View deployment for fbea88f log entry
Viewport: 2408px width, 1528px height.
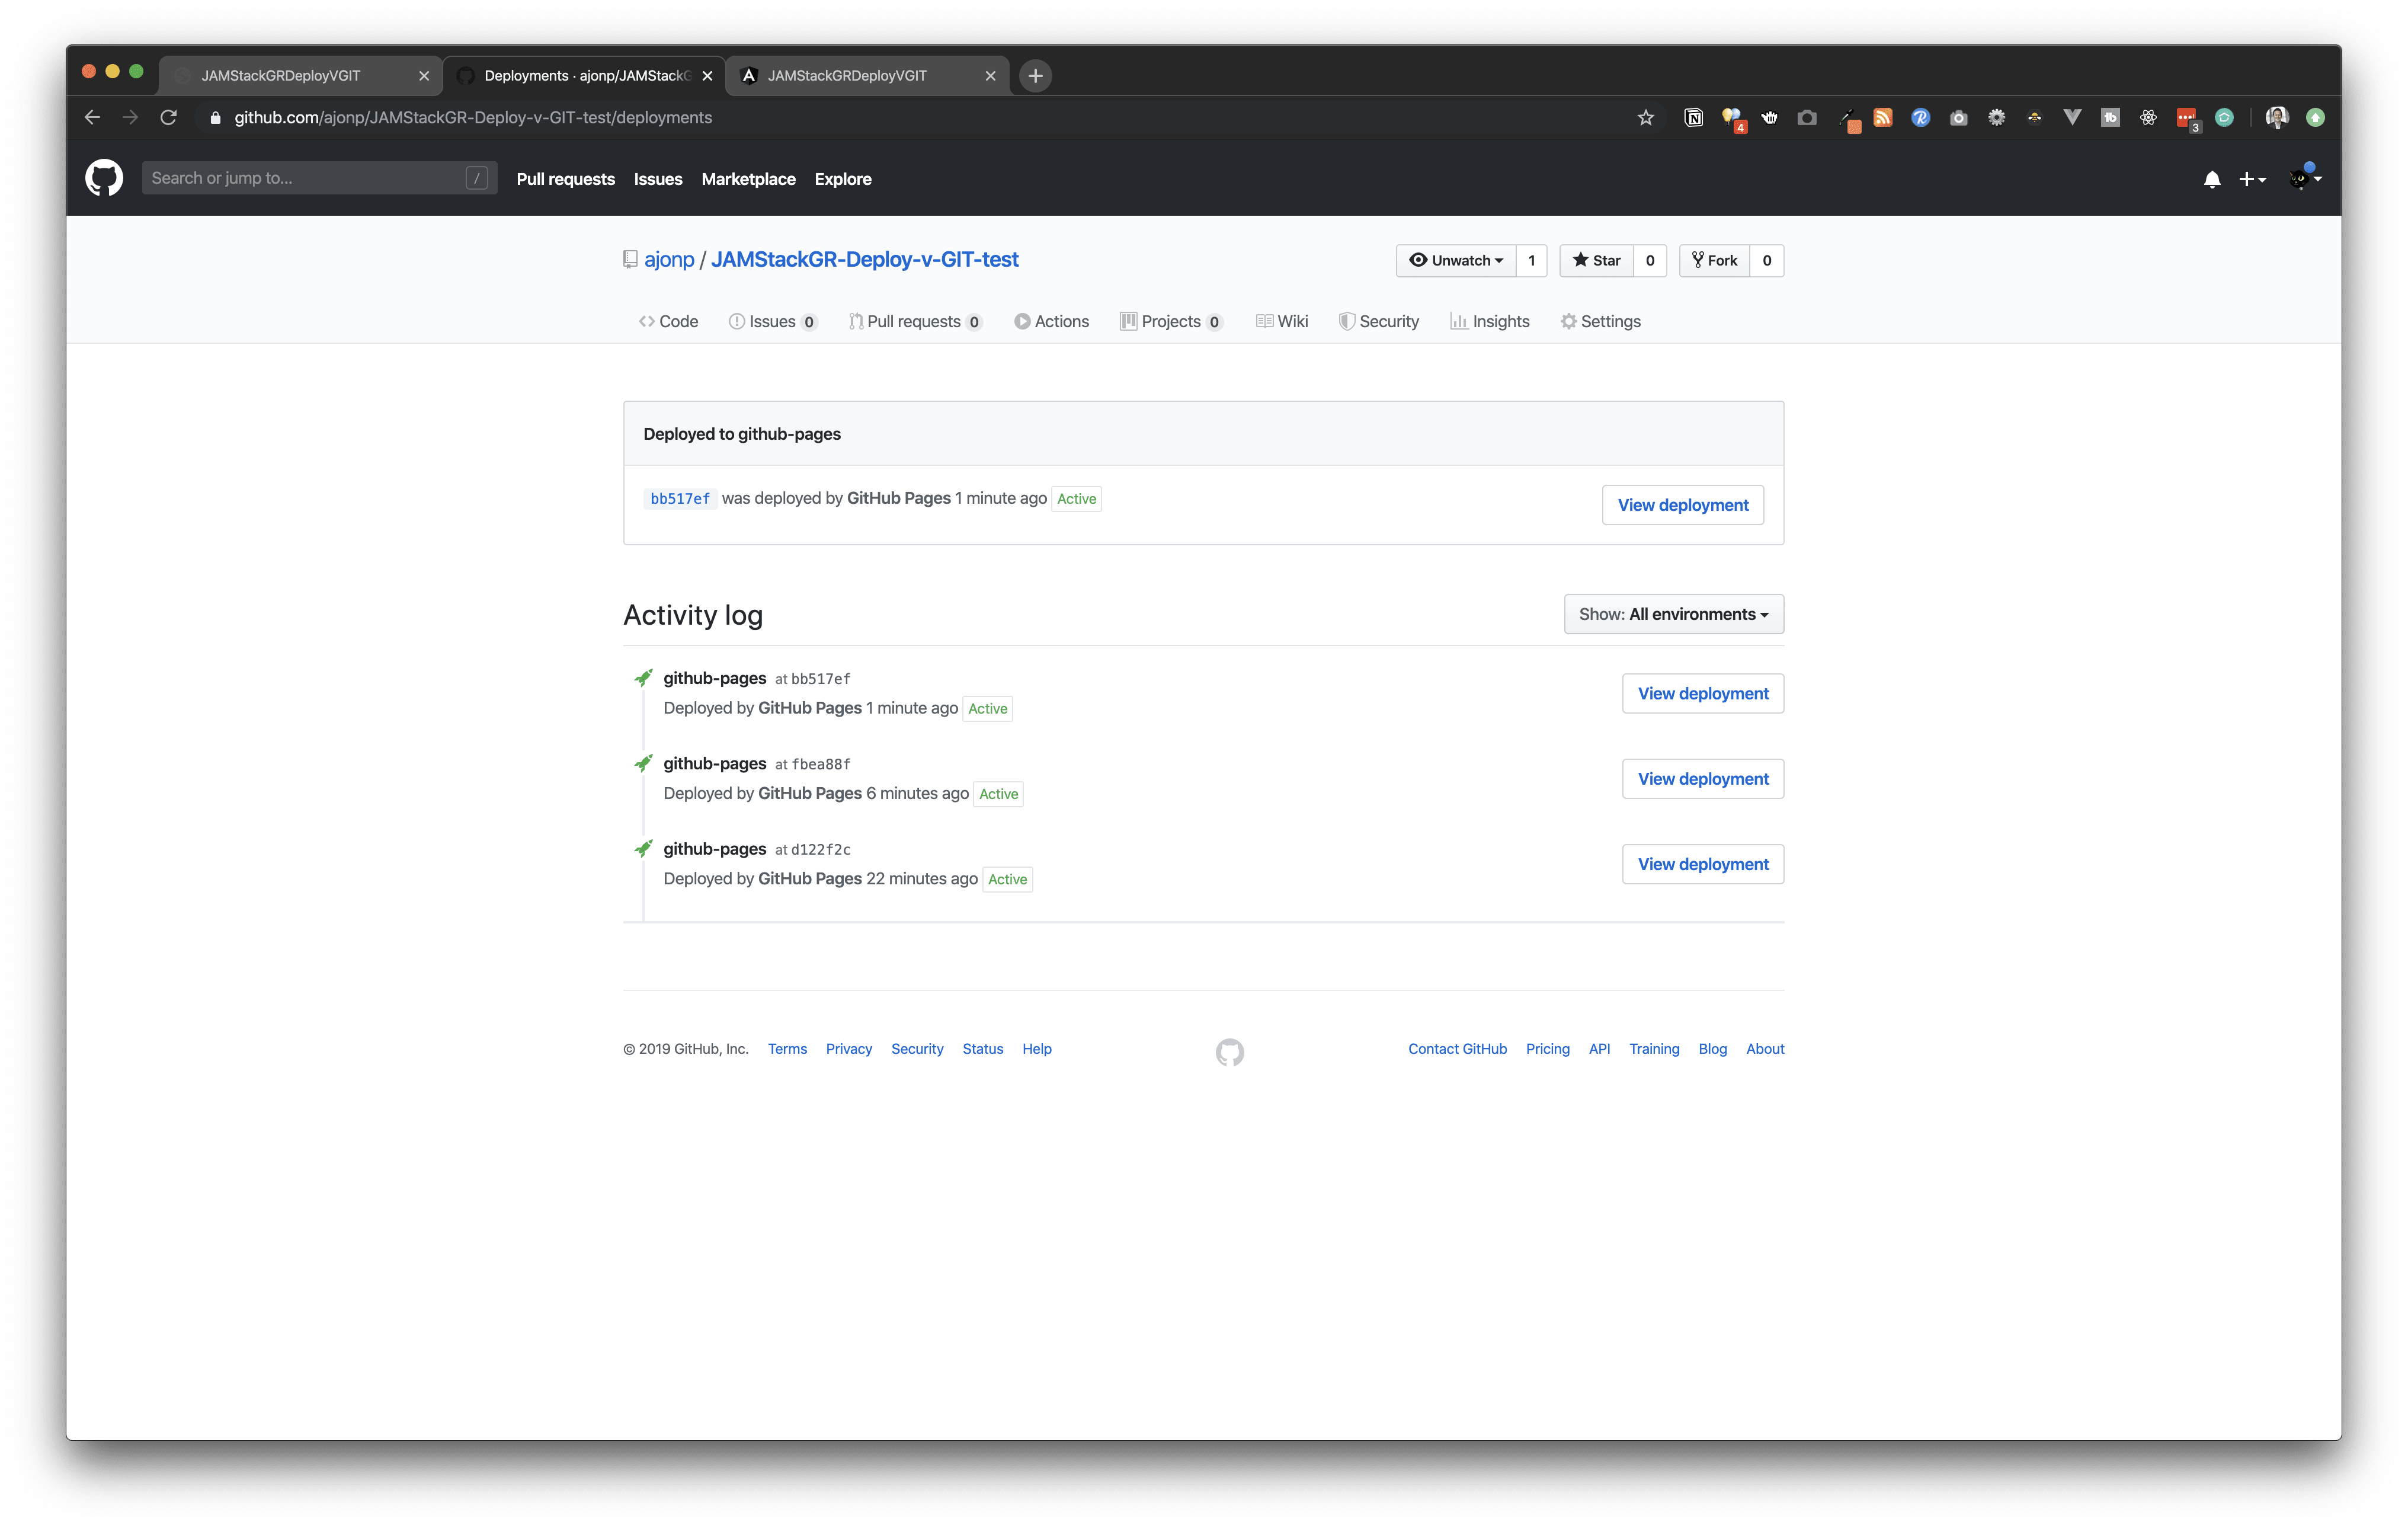1703,778
